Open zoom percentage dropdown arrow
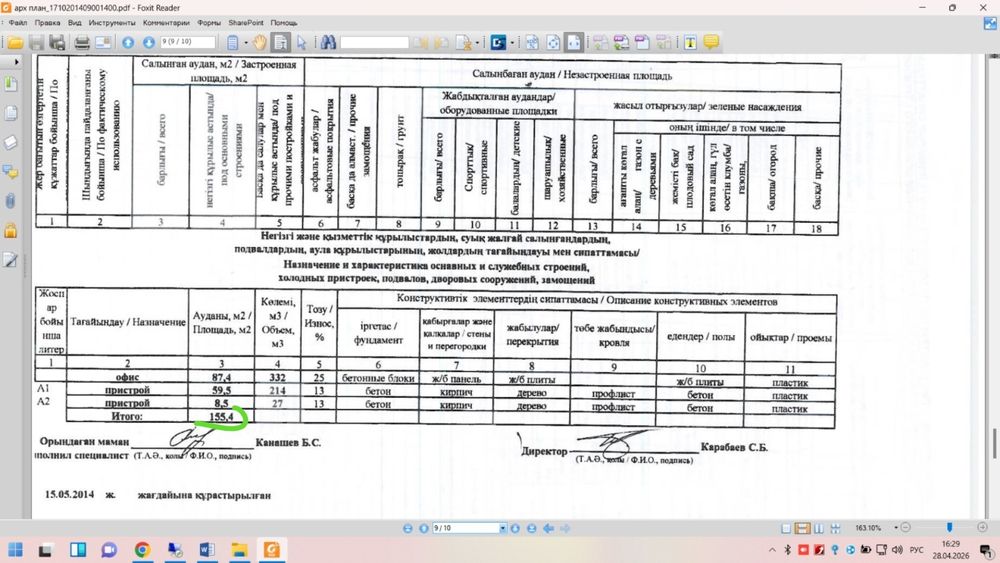This screenshot has height=563, width=1000. click(x=895, y=528)
